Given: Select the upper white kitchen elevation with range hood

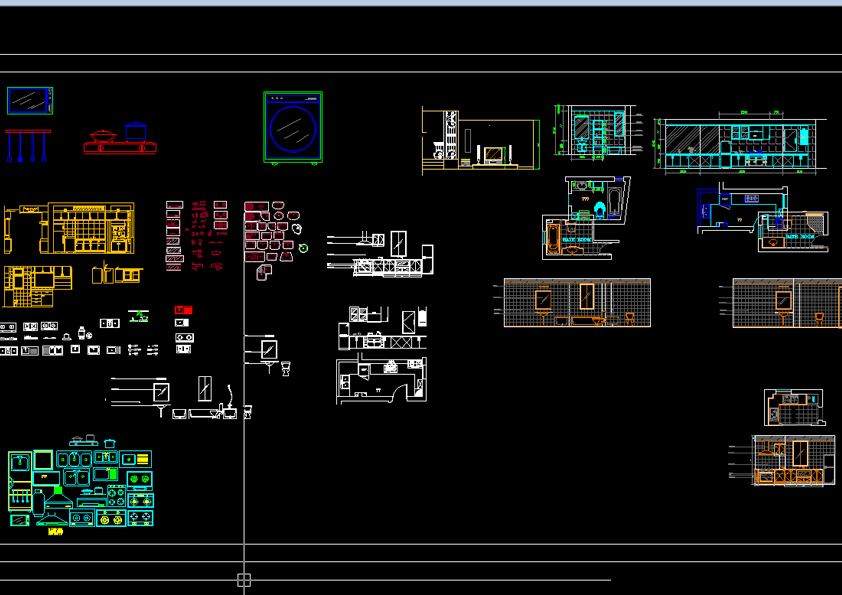Looking at the screenshot, I should point(380,253).
